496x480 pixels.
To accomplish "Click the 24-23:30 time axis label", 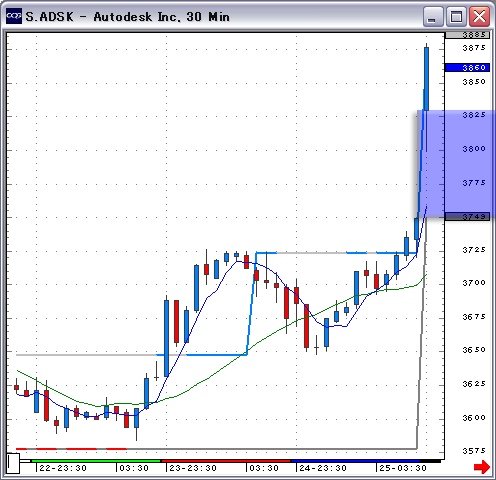I will tap(323, 468).
